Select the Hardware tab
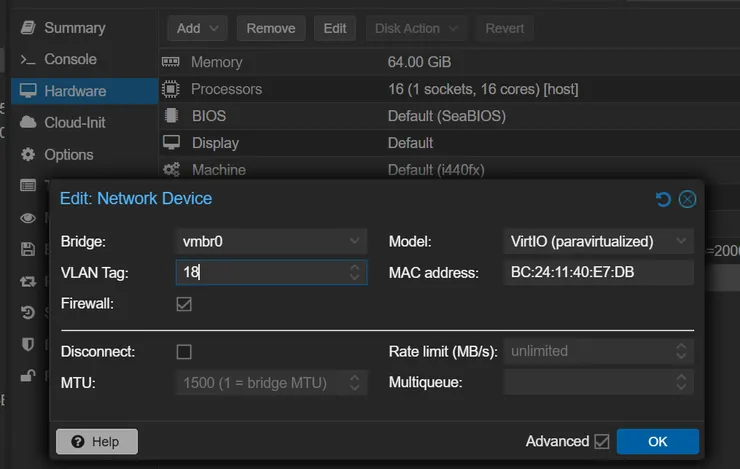740x469 pixels. pos(74,91)
